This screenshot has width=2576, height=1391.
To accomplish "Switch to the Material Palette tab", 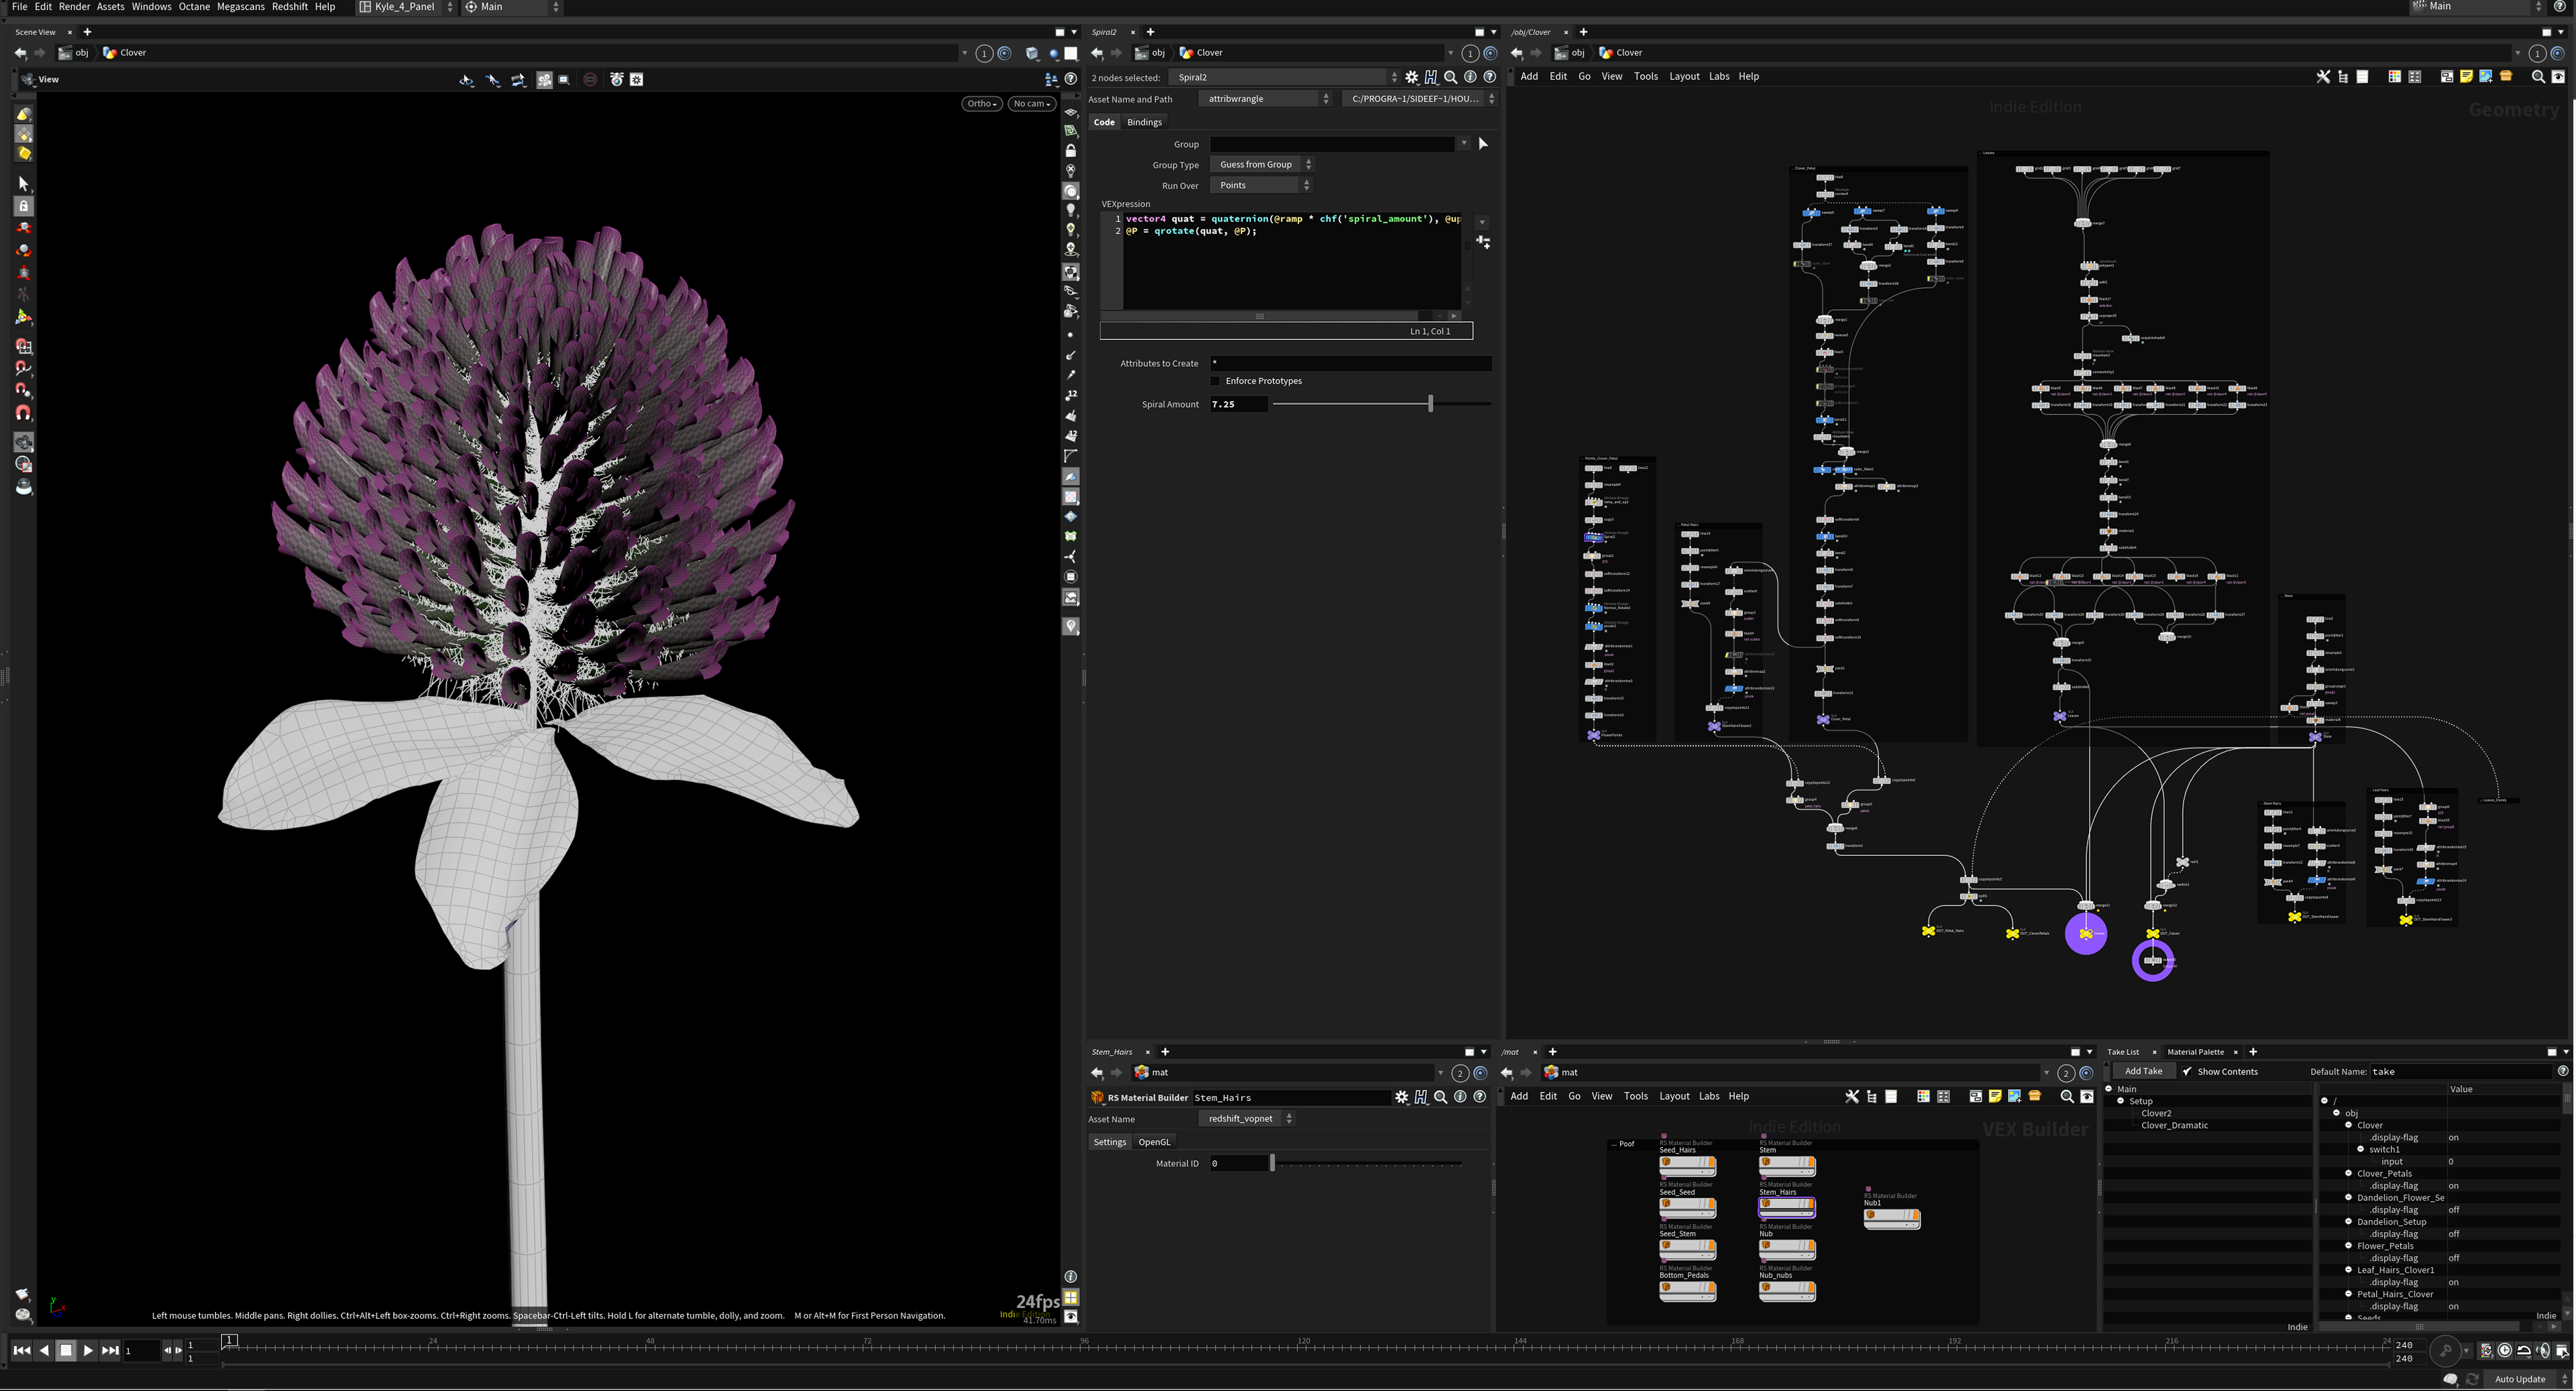I will click(x=2195, y=1052).
